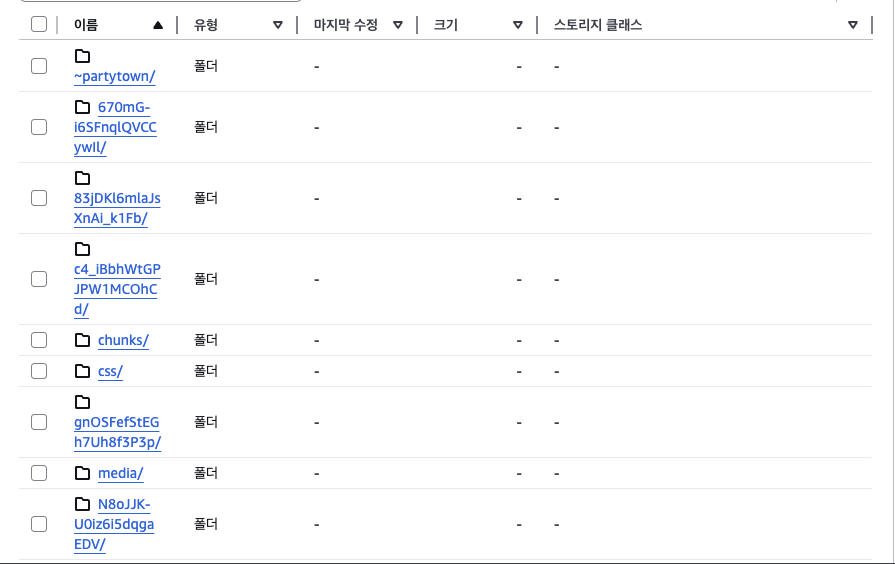Click the folder icon beside chunks/

click(82, 340)
